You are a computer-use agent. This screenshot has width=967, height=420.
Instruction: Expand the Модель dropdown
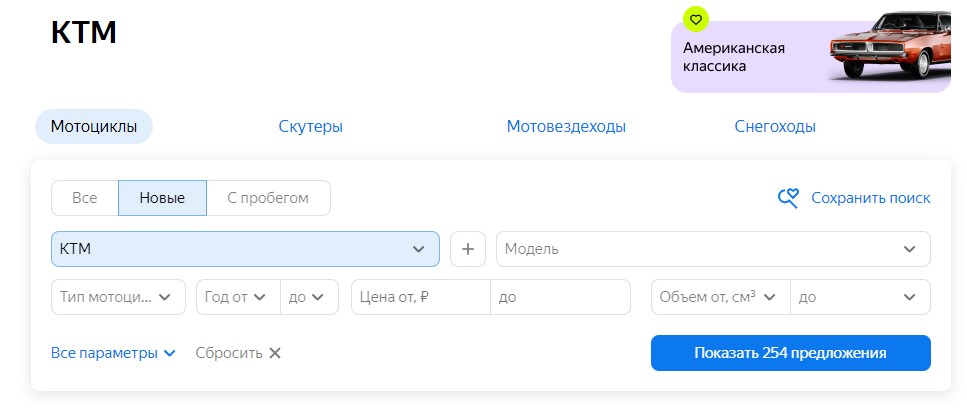click(714, 249)
